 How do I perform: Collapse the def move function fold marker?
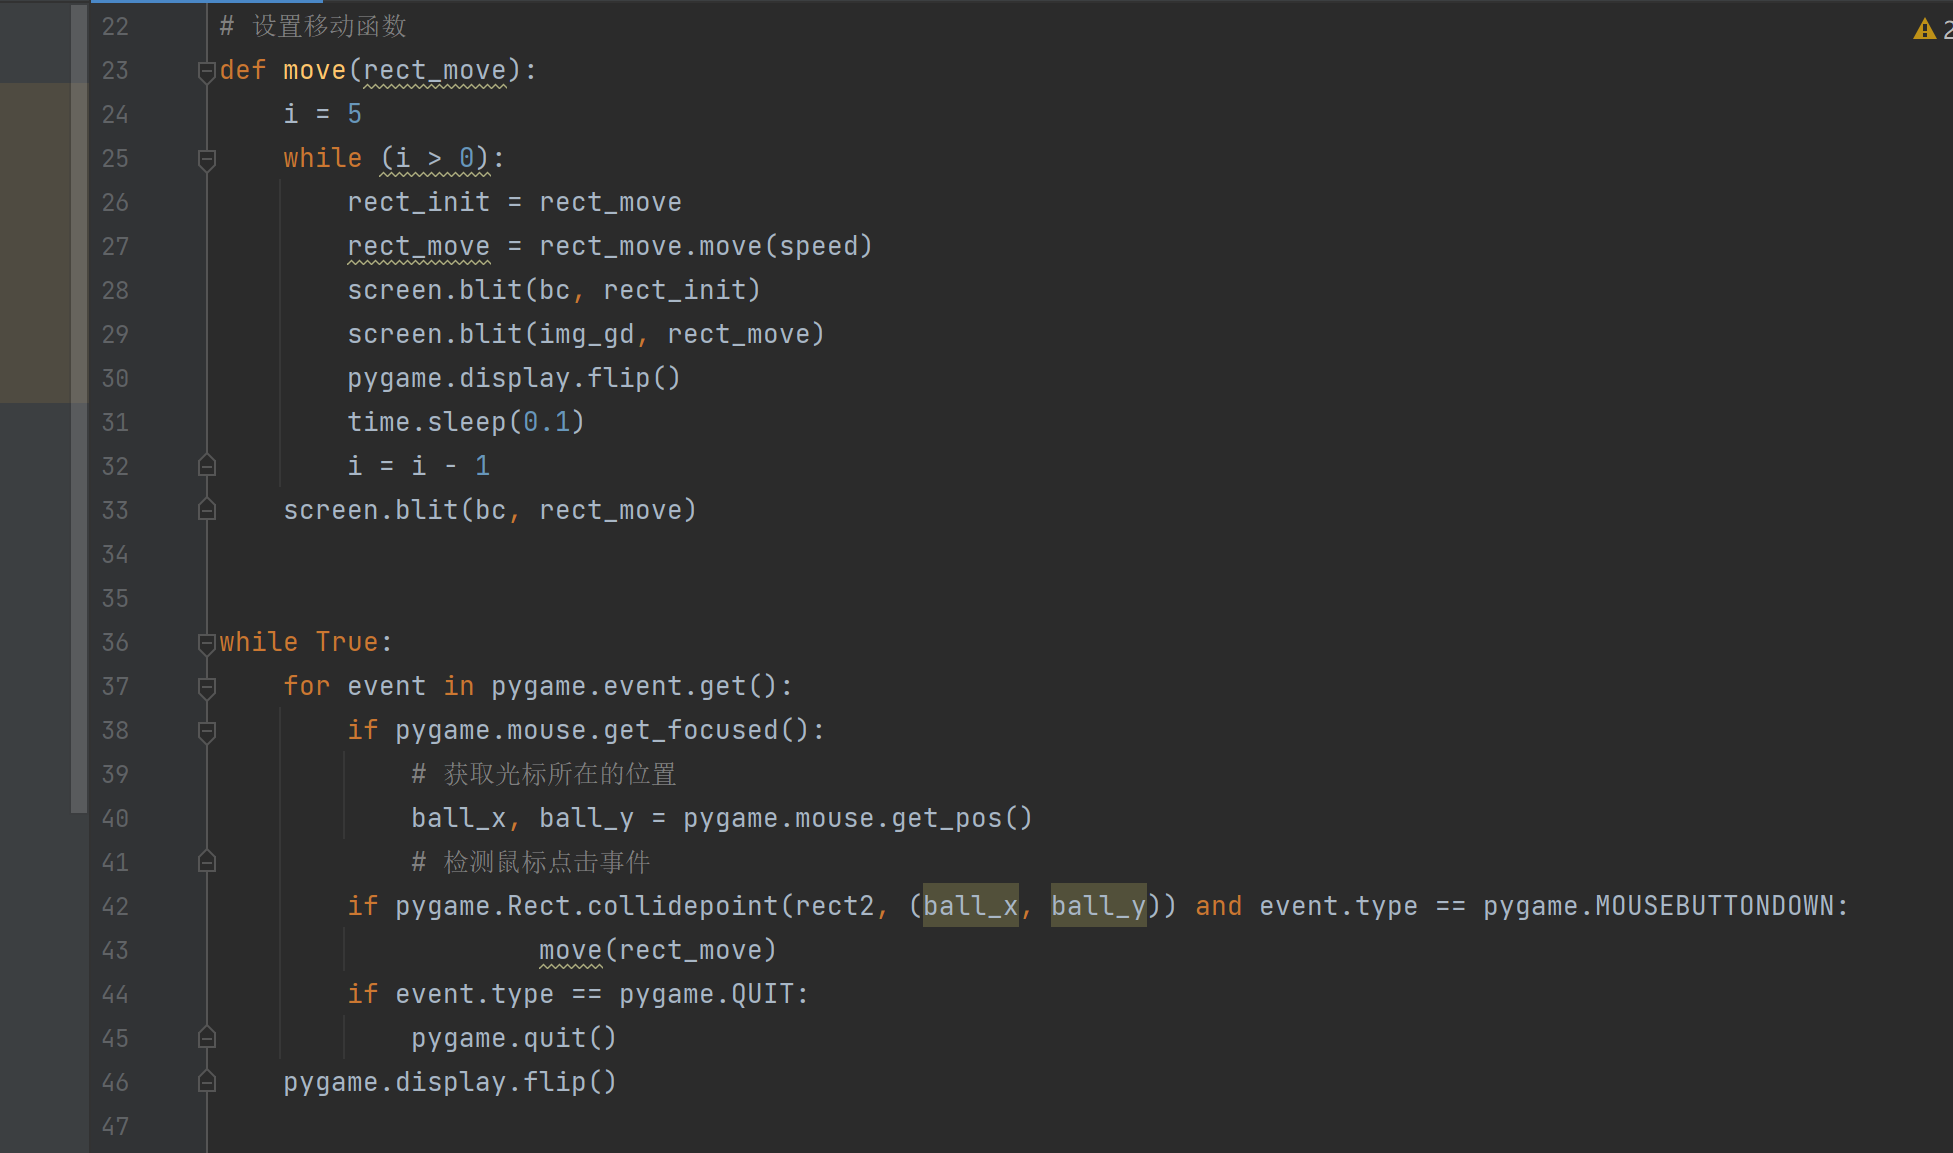tap(207, 71)
